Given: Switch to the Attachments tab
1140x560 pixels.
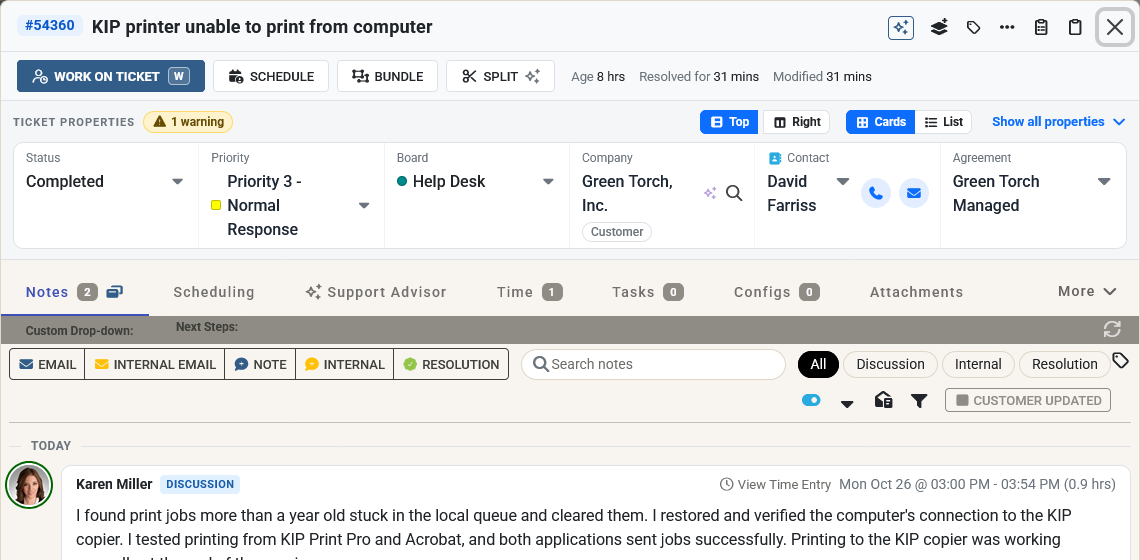Looking at the screenshot, I should click(x=916, y=292).
